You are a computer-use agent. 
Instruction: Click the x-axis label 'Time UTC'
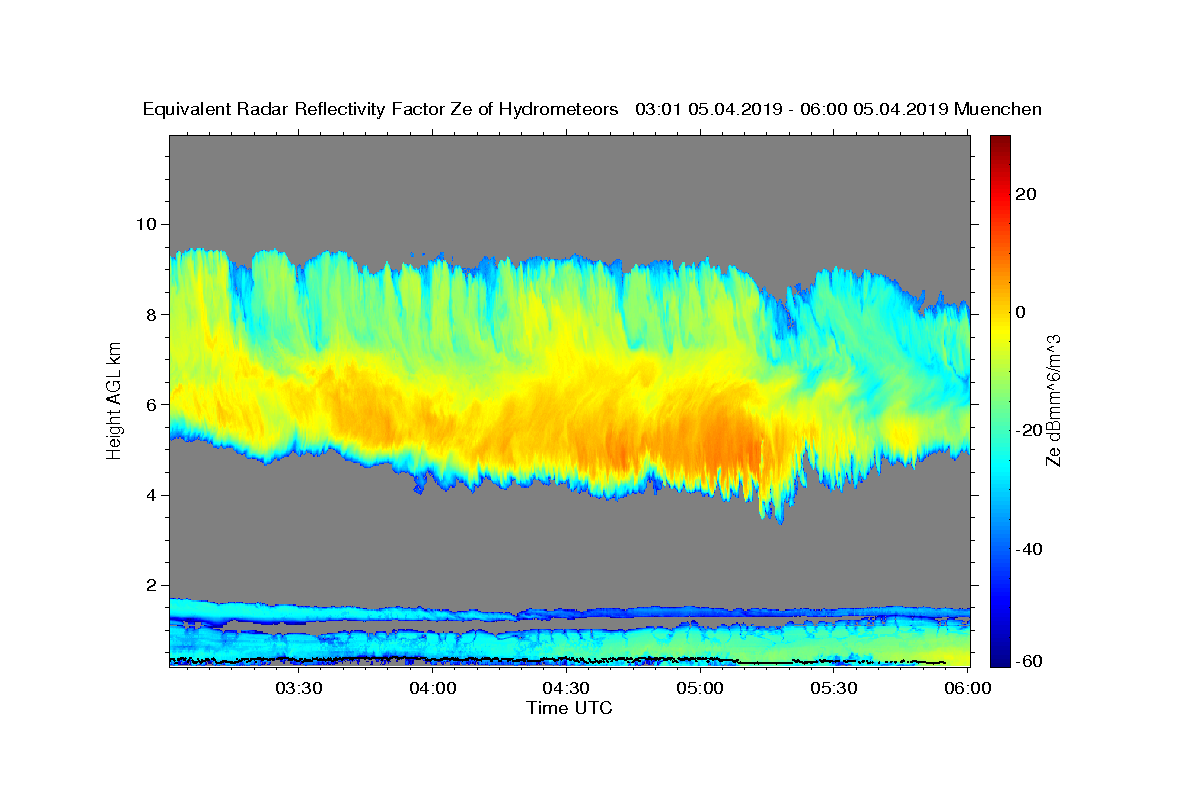(x=569, y=708)
